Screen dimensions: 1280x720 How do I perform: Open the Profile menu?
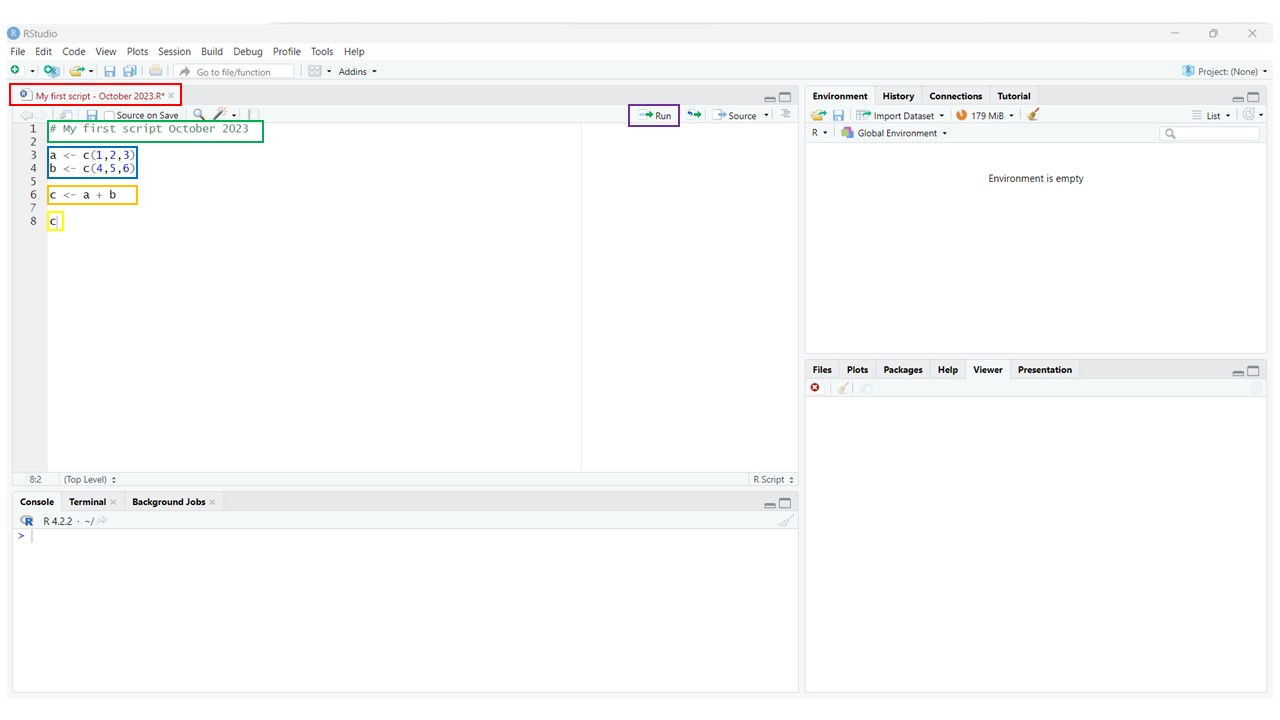[287, 52]
